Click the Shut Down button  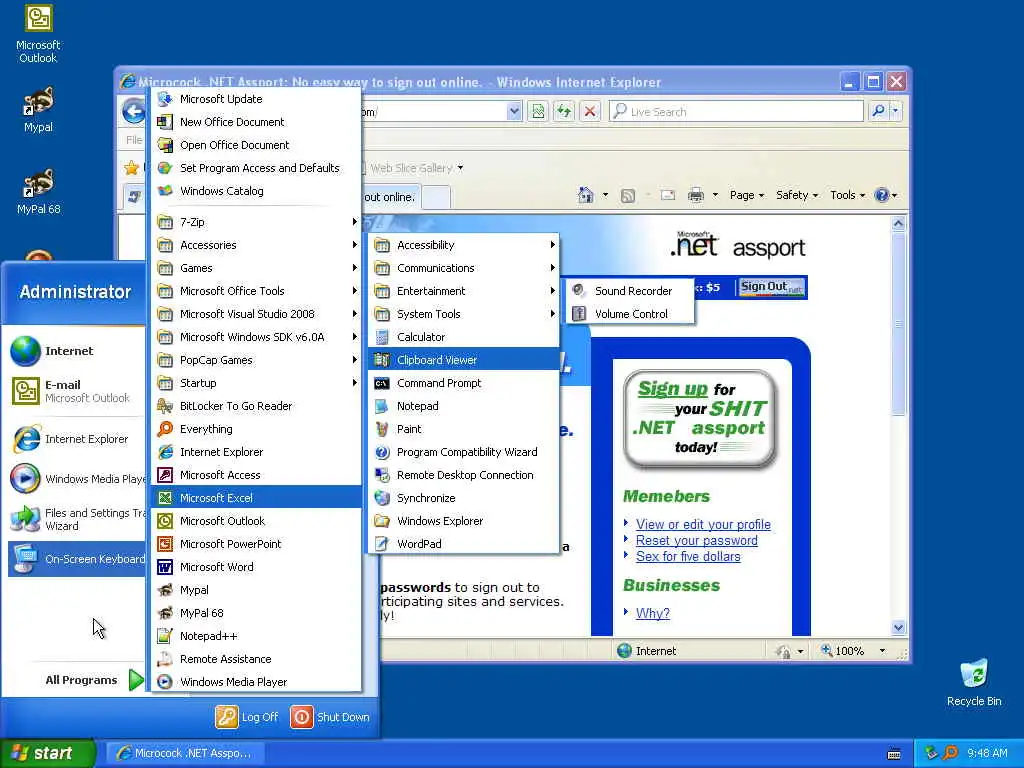coord(330,717)
